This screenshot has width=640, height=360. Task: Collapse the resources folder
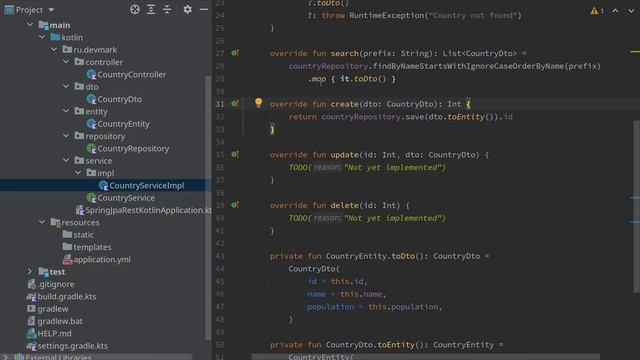[42, 222]
